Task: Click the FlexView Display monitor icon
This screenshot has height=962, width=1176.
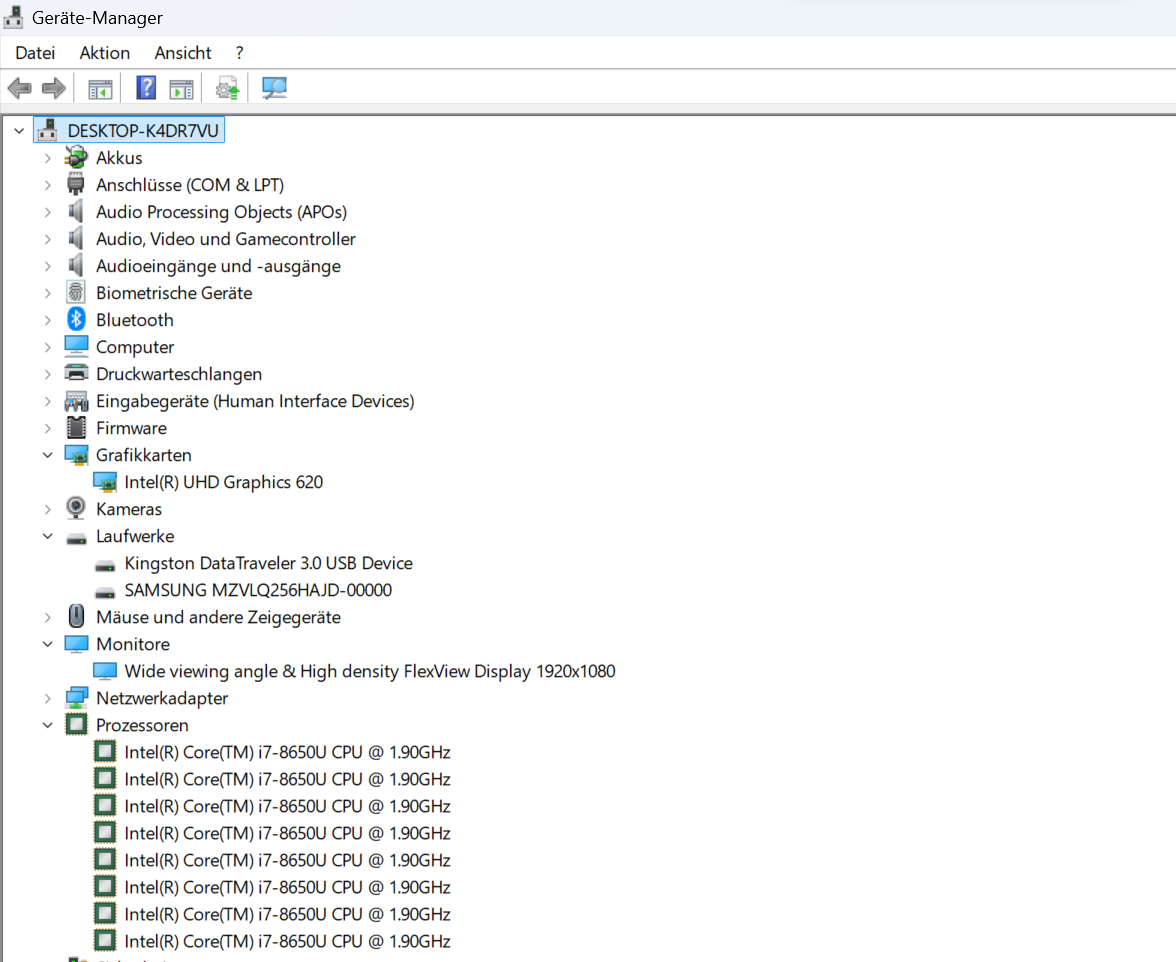Action: click(x=105, y=670)
